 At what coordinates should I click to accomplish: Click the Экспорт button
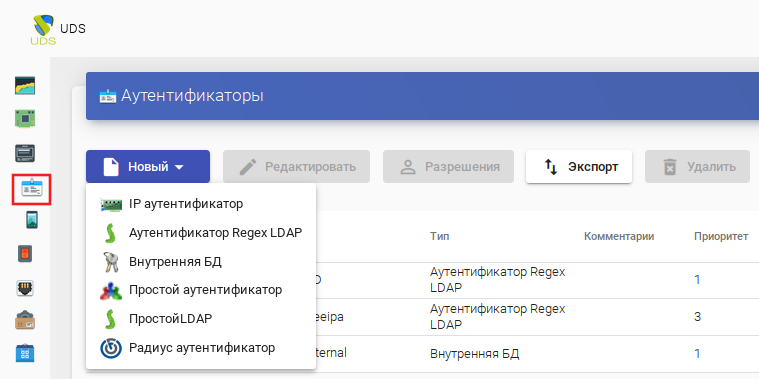[579, 167]
